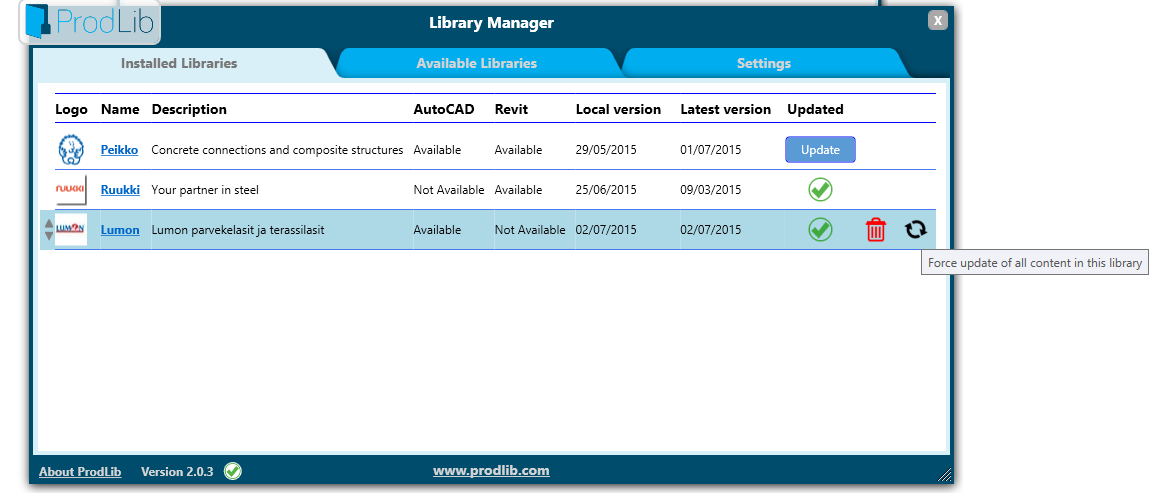Click the Latest version column header

pyautogui.click(x=725, y=109)
